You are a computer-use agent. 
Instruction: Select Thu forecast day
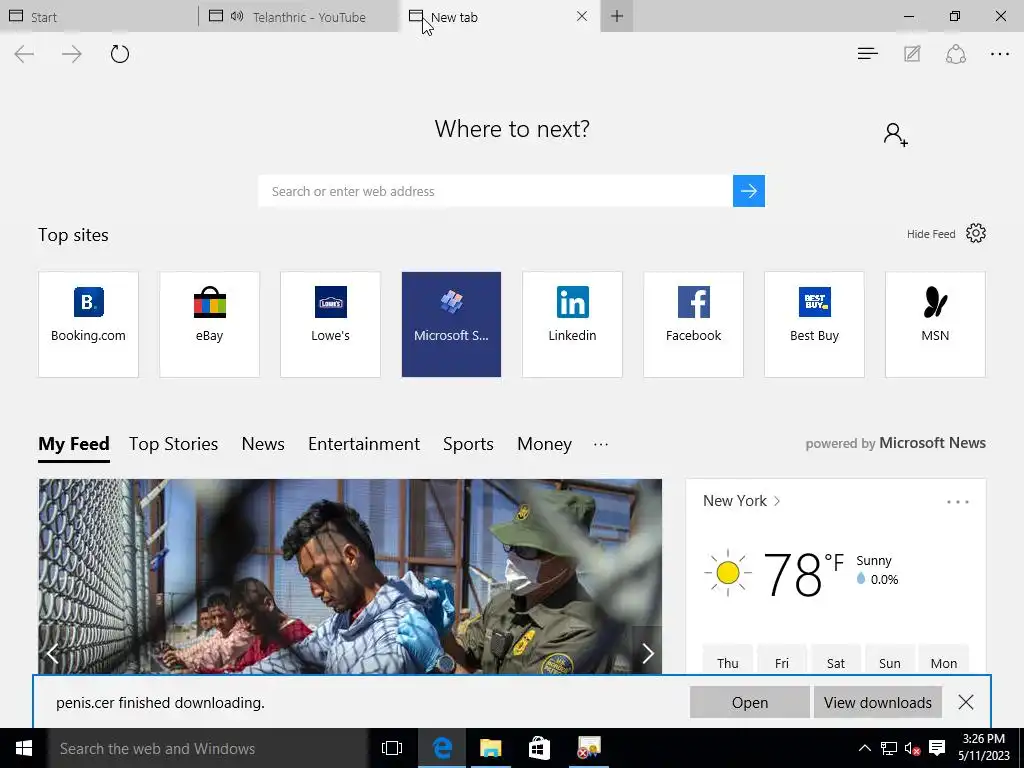(728, 661)
